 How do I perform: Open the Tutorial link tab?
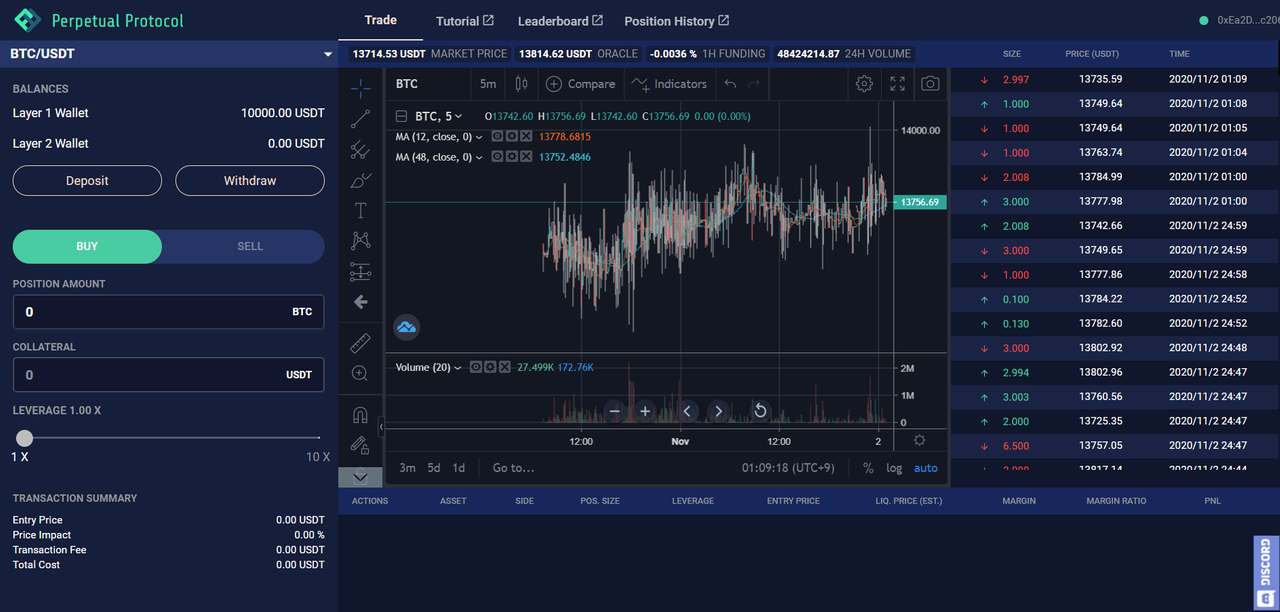(465, 21)
